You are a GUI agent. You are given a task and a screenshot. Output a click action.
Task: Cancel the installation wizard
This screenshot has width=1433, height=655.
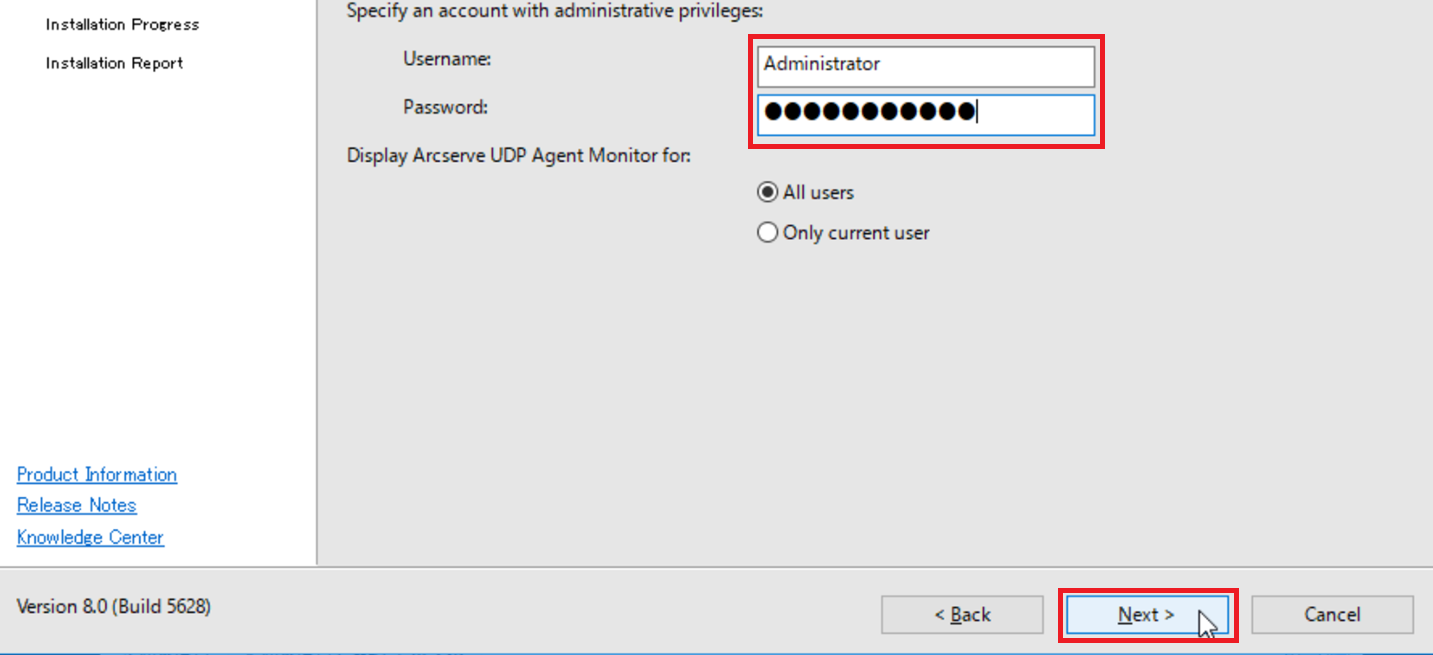pos(1332,615)
